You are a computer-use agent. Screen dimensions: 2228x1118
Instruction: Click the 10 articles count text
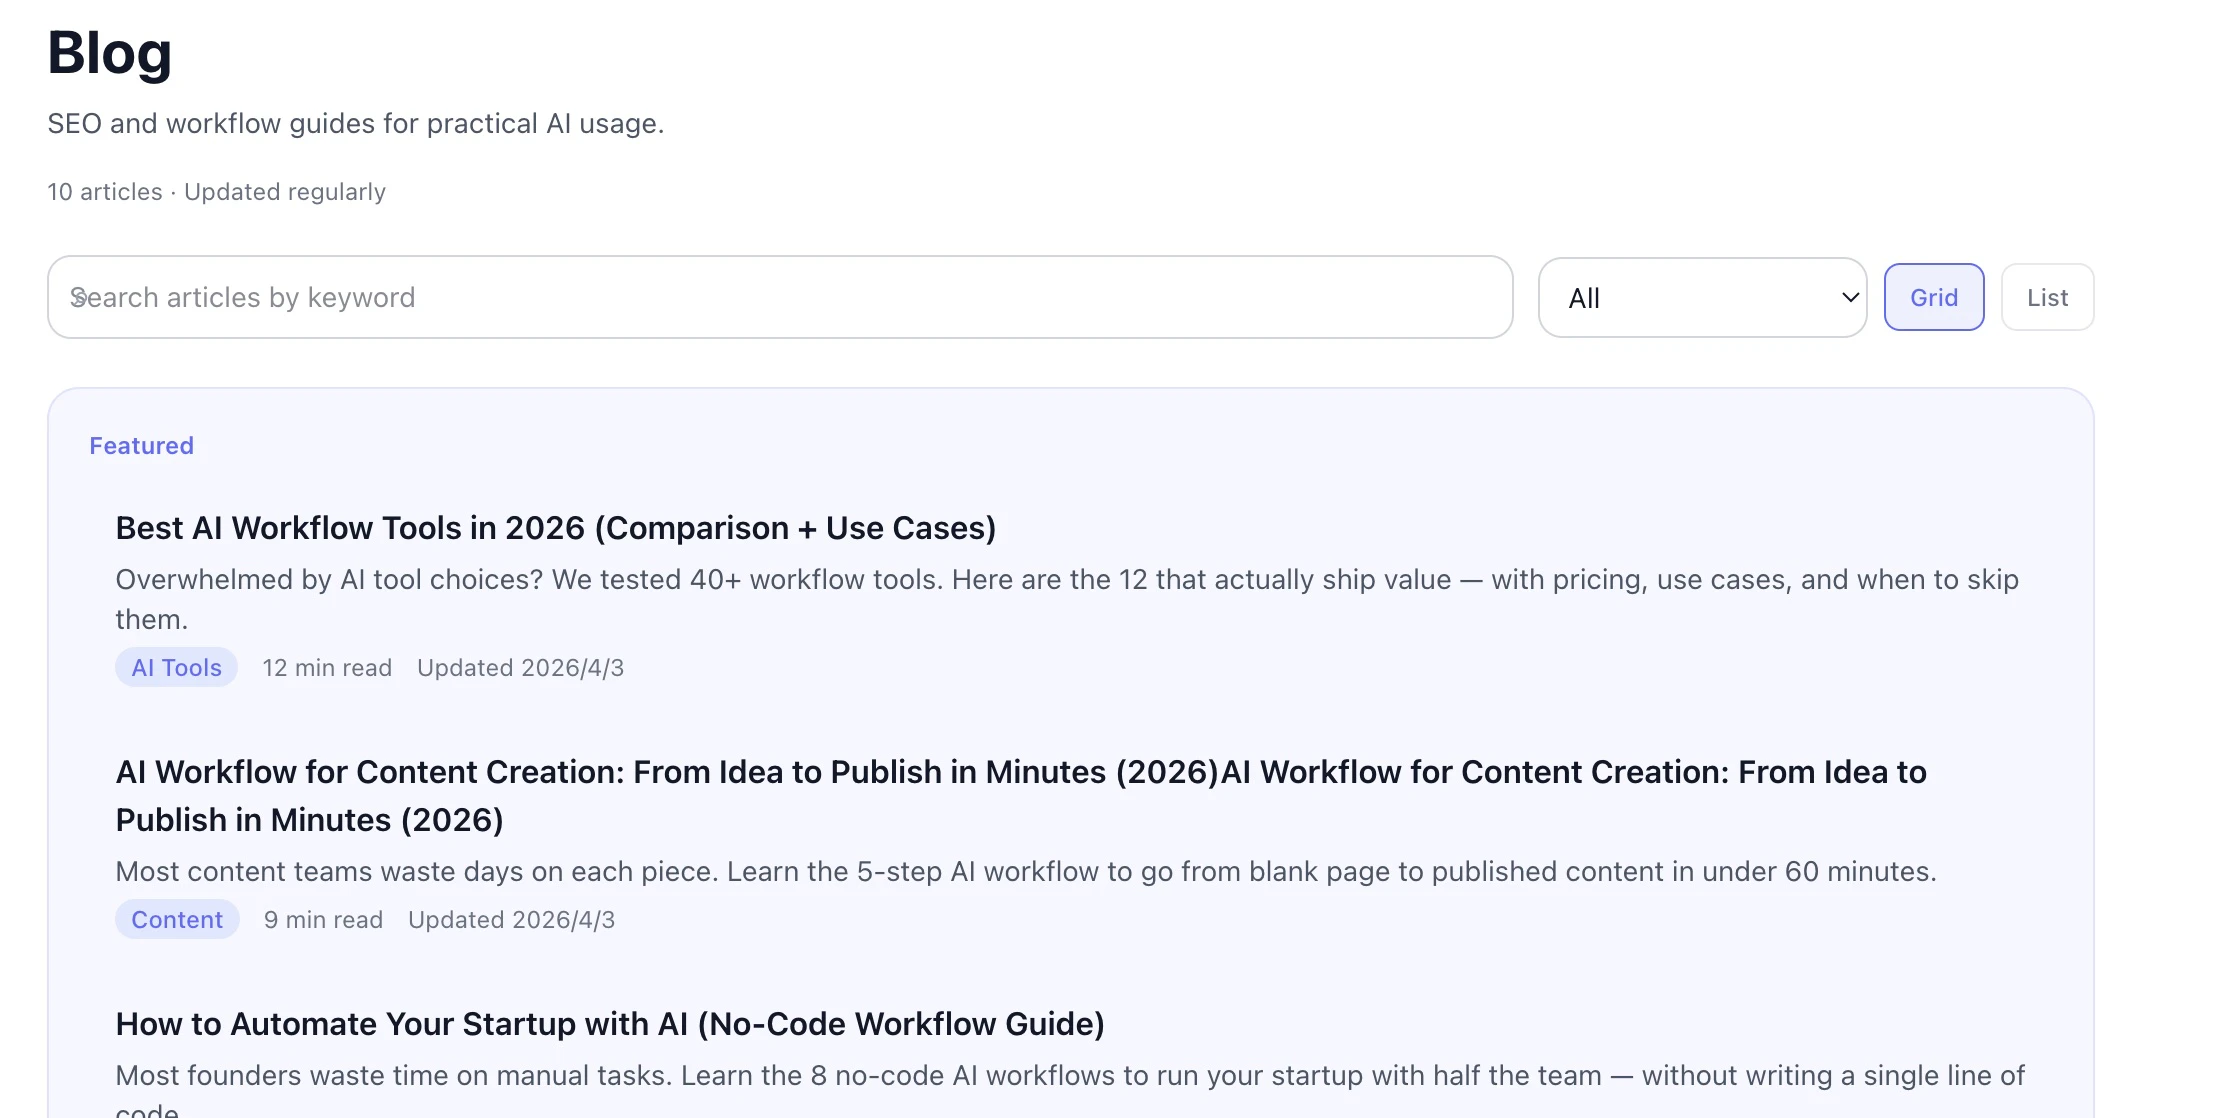click(x=103, y=191)
